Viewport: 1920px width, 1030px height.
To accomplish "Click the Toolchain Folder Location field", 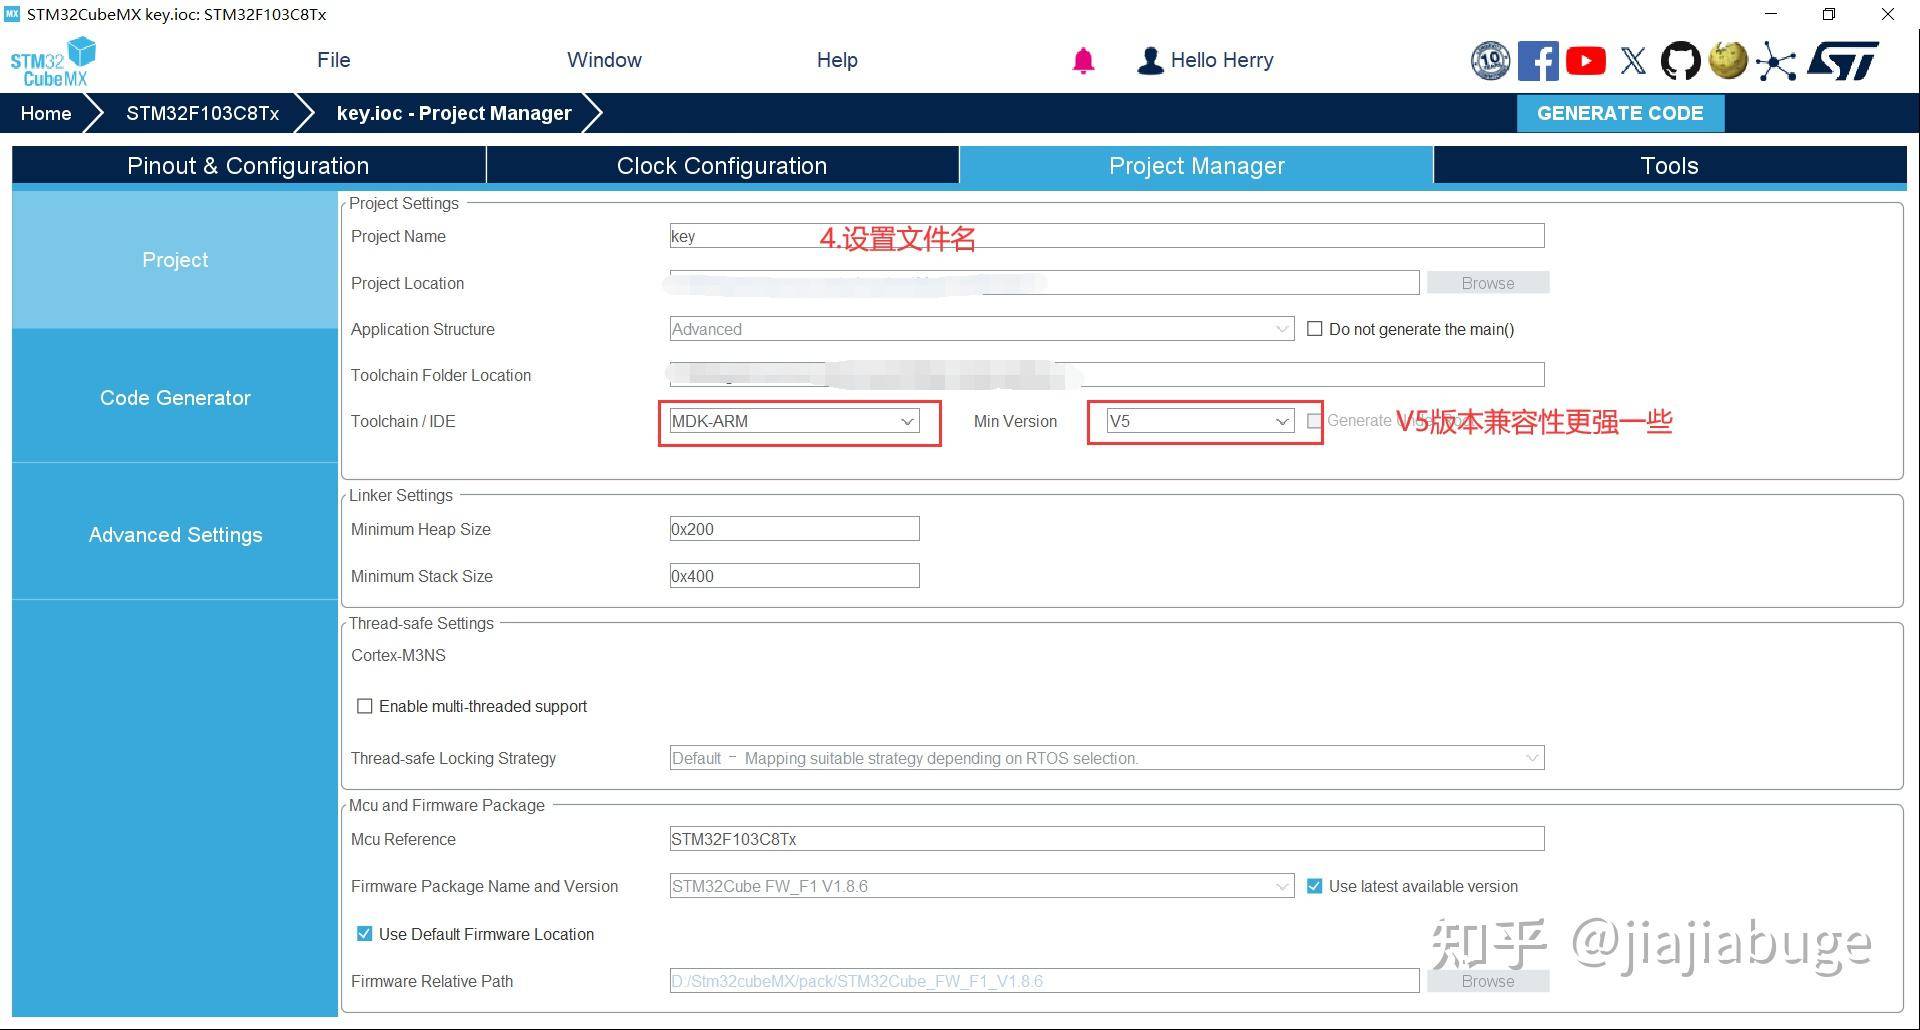I will pyautogui.click(x=1107, y=375).
